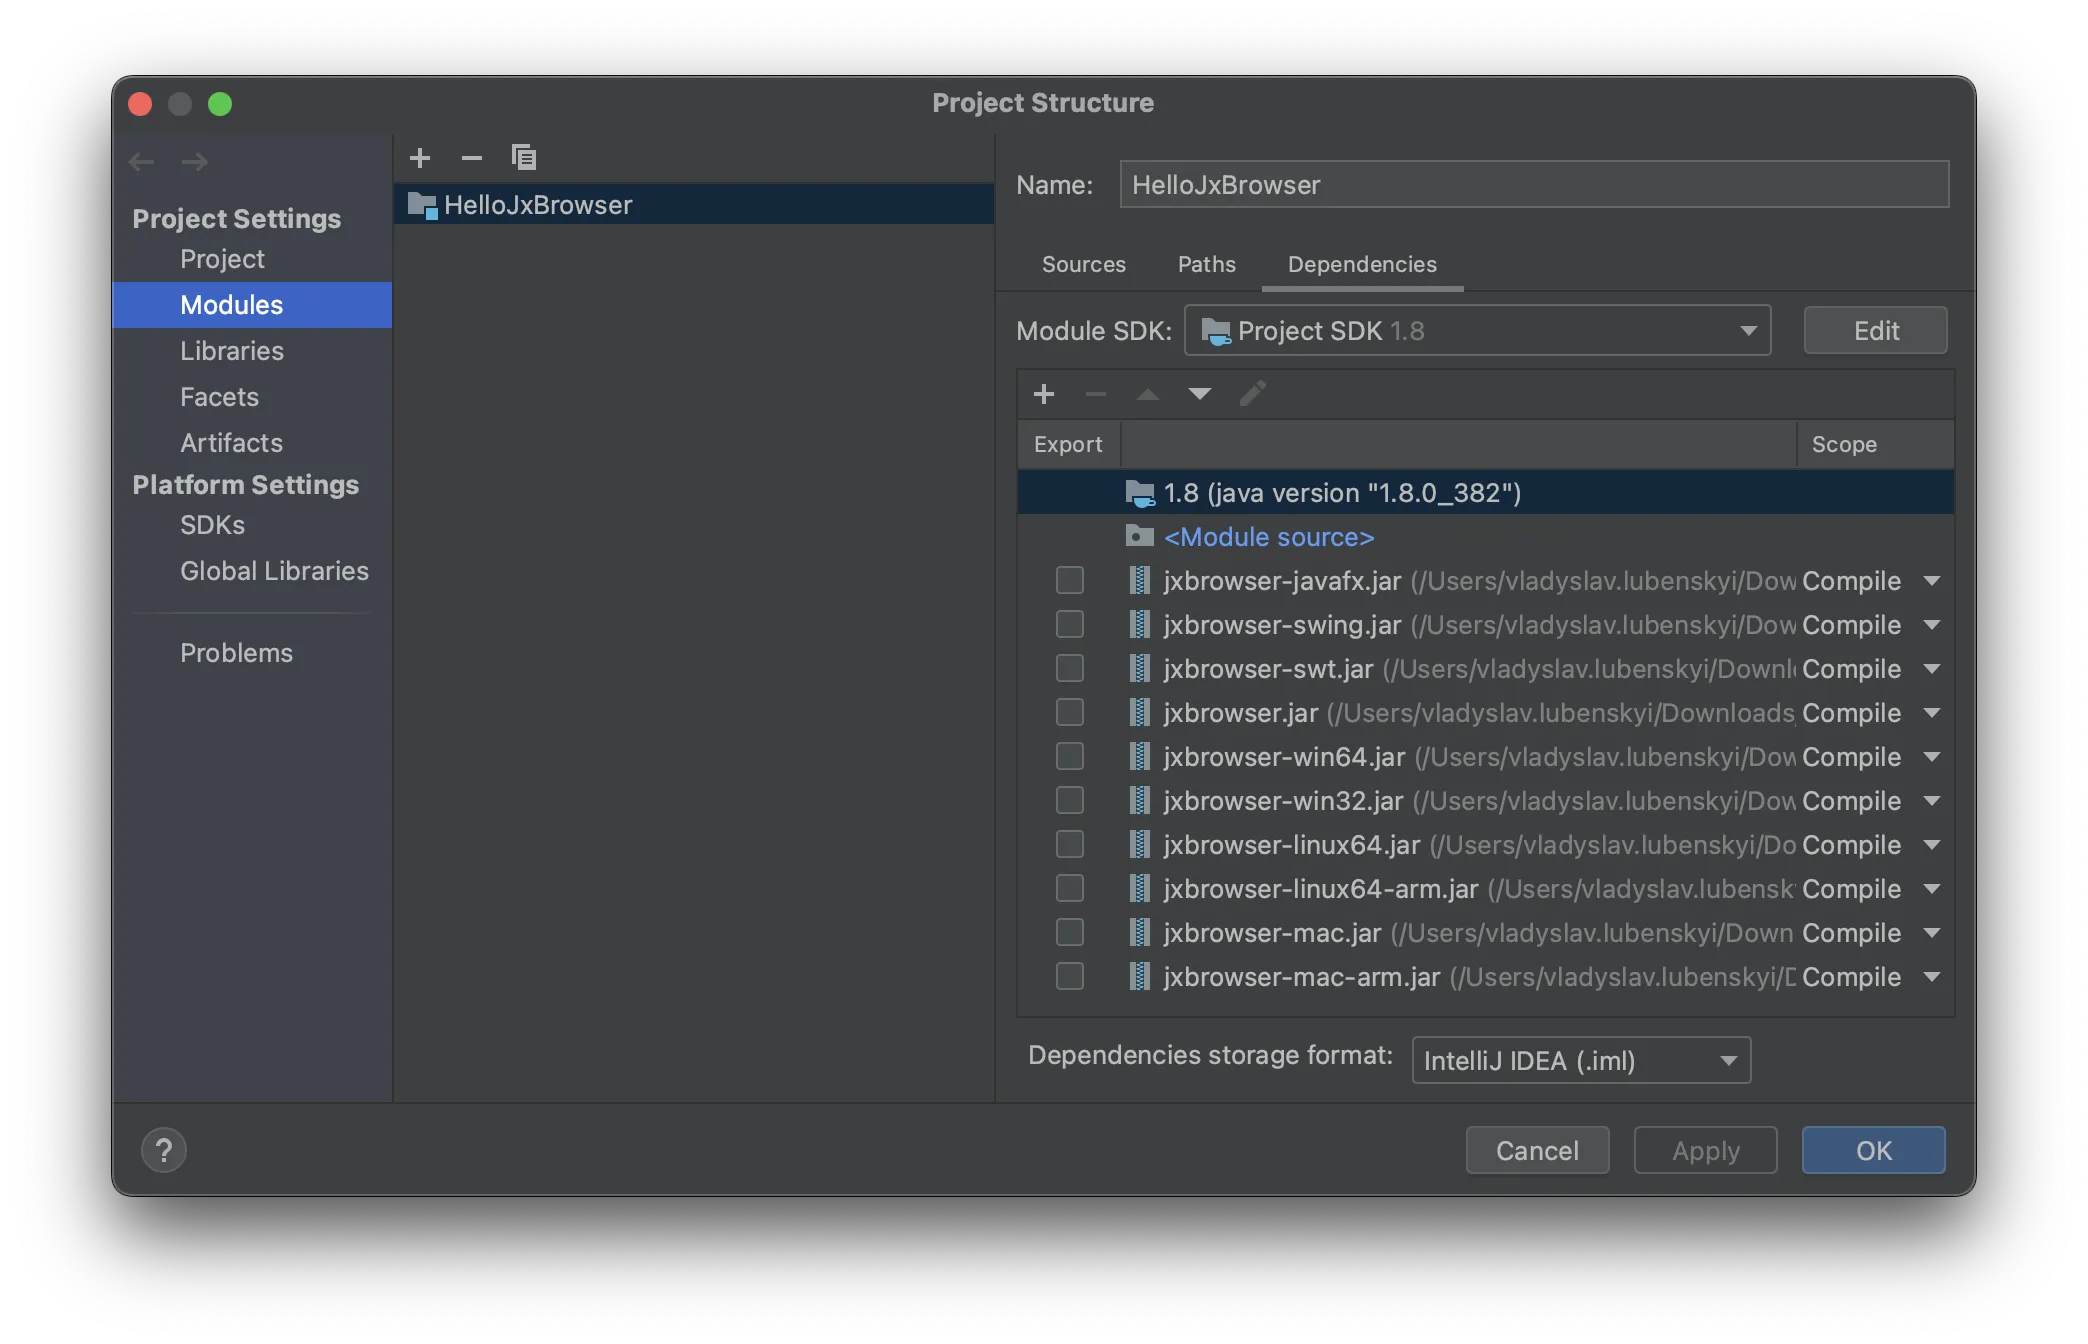Open the Dependencies storage format dropdown
Viewport: 2088px width, 1344px height.
1580,1059
